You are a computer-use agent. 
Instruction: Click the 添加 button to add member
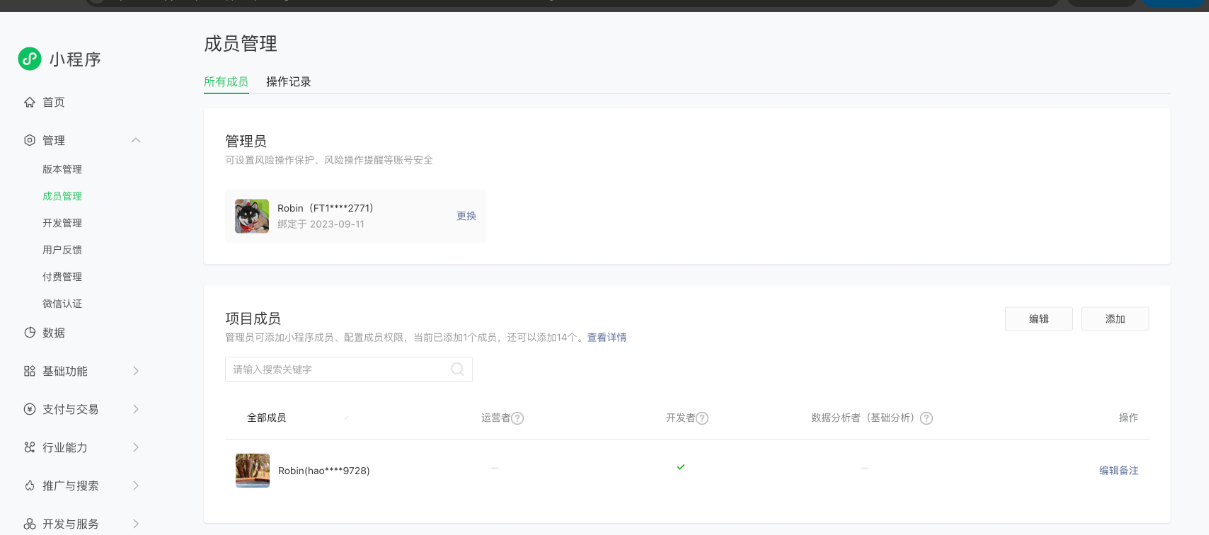1115,319
